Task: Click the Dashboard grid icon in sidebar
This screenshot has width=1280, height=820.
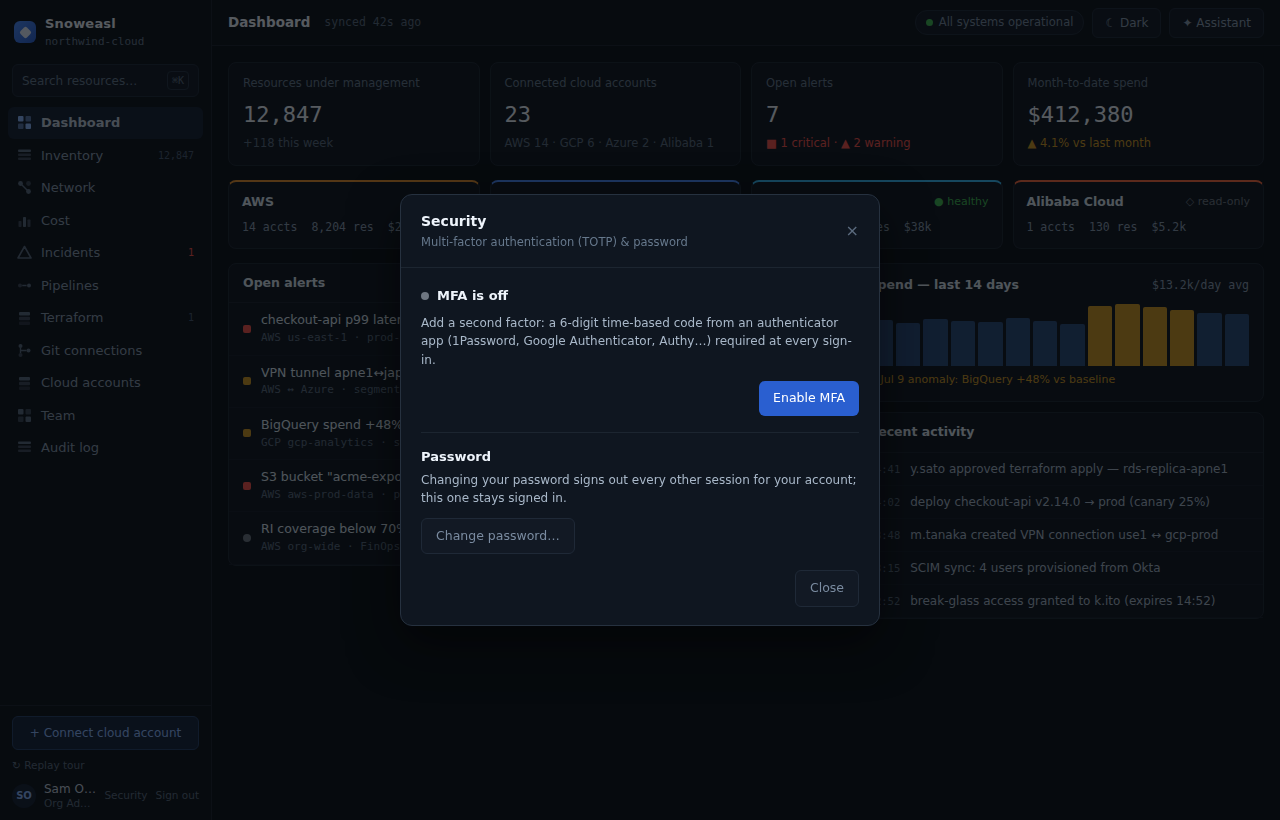Action: click(x=24, y=122)
